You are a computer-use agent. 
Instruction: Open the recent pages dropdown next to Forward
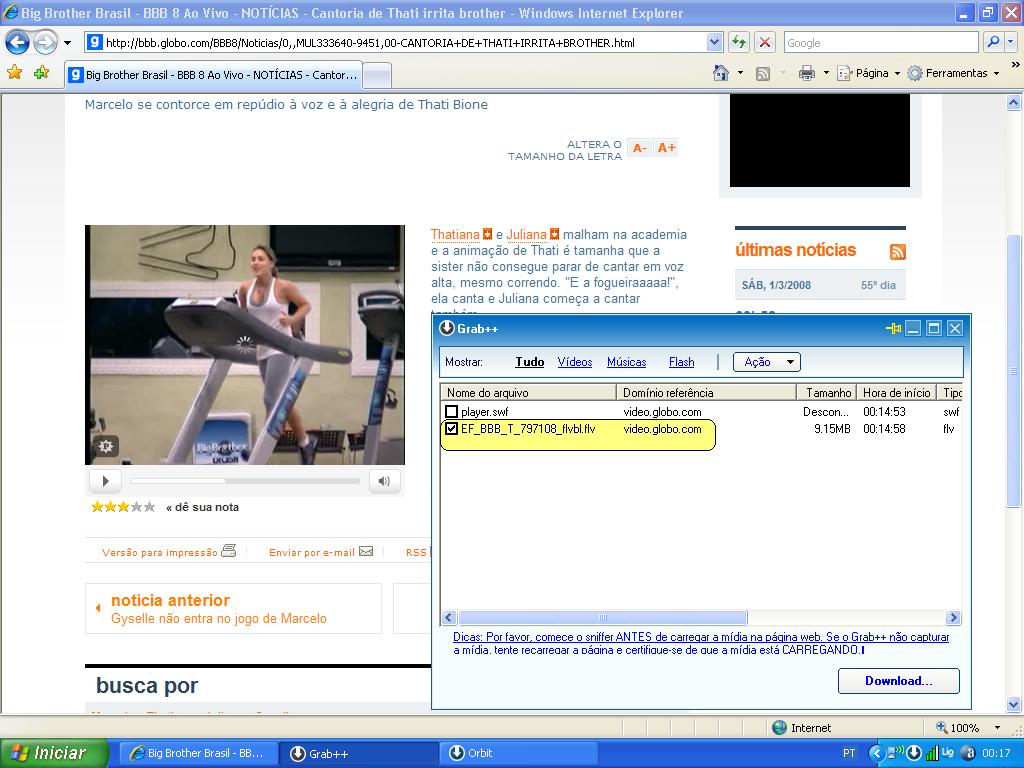[x=67, y=43]
